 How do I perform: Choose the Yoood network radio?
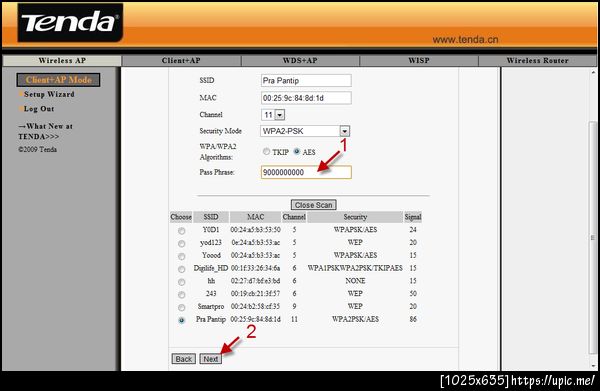tap(181, 256)
